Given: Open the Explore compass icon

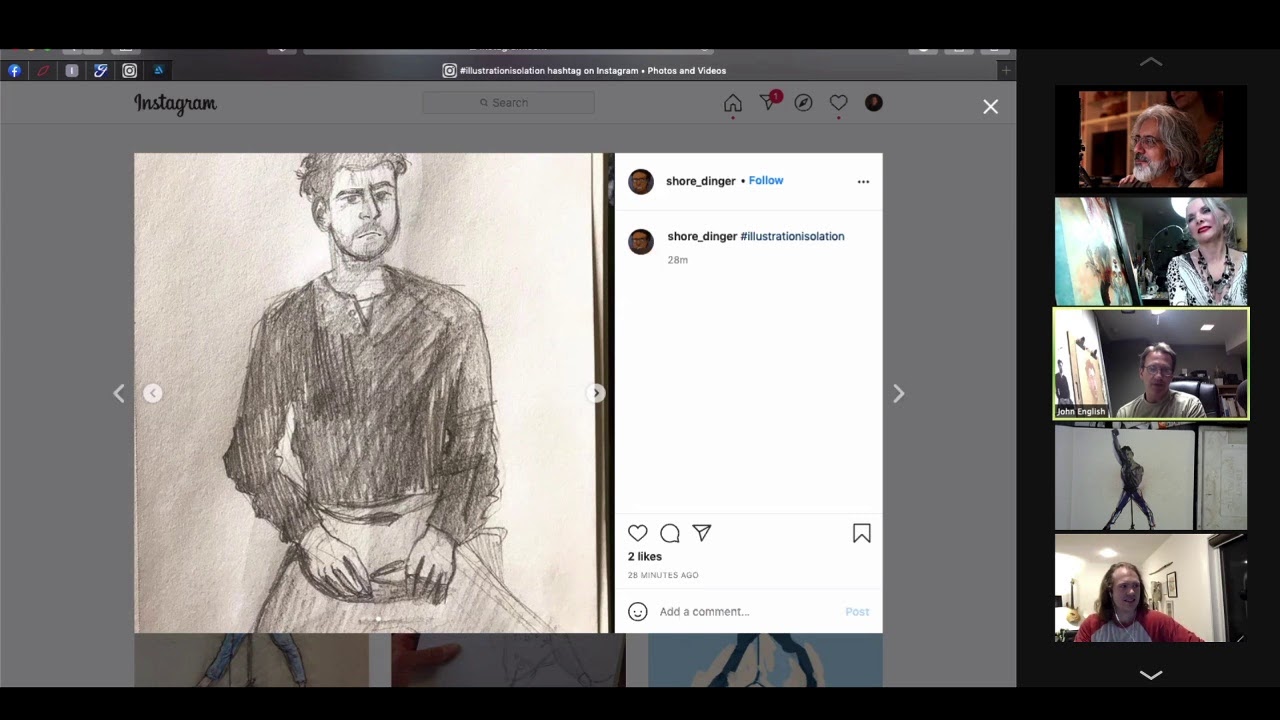Looking at the screenshot, I should click(x=803, y=103).
